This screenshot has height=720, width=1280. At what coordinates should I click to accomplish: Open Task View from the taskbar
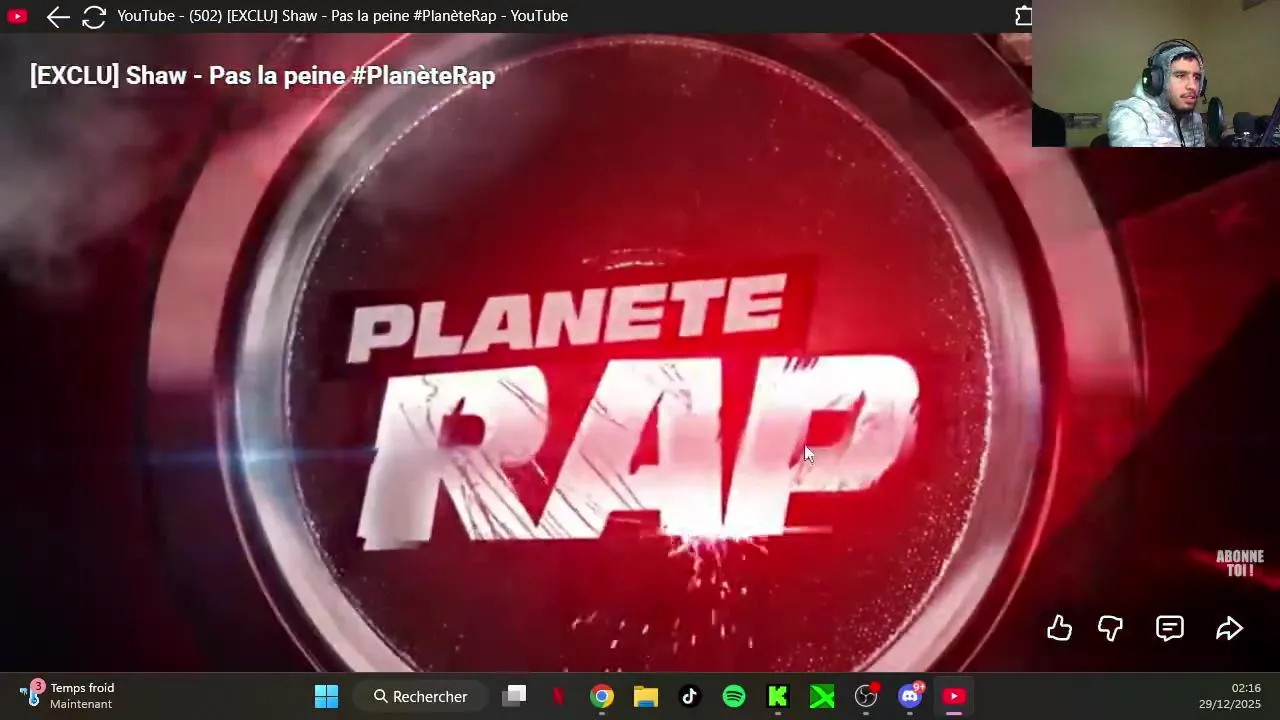click(514, 696)
